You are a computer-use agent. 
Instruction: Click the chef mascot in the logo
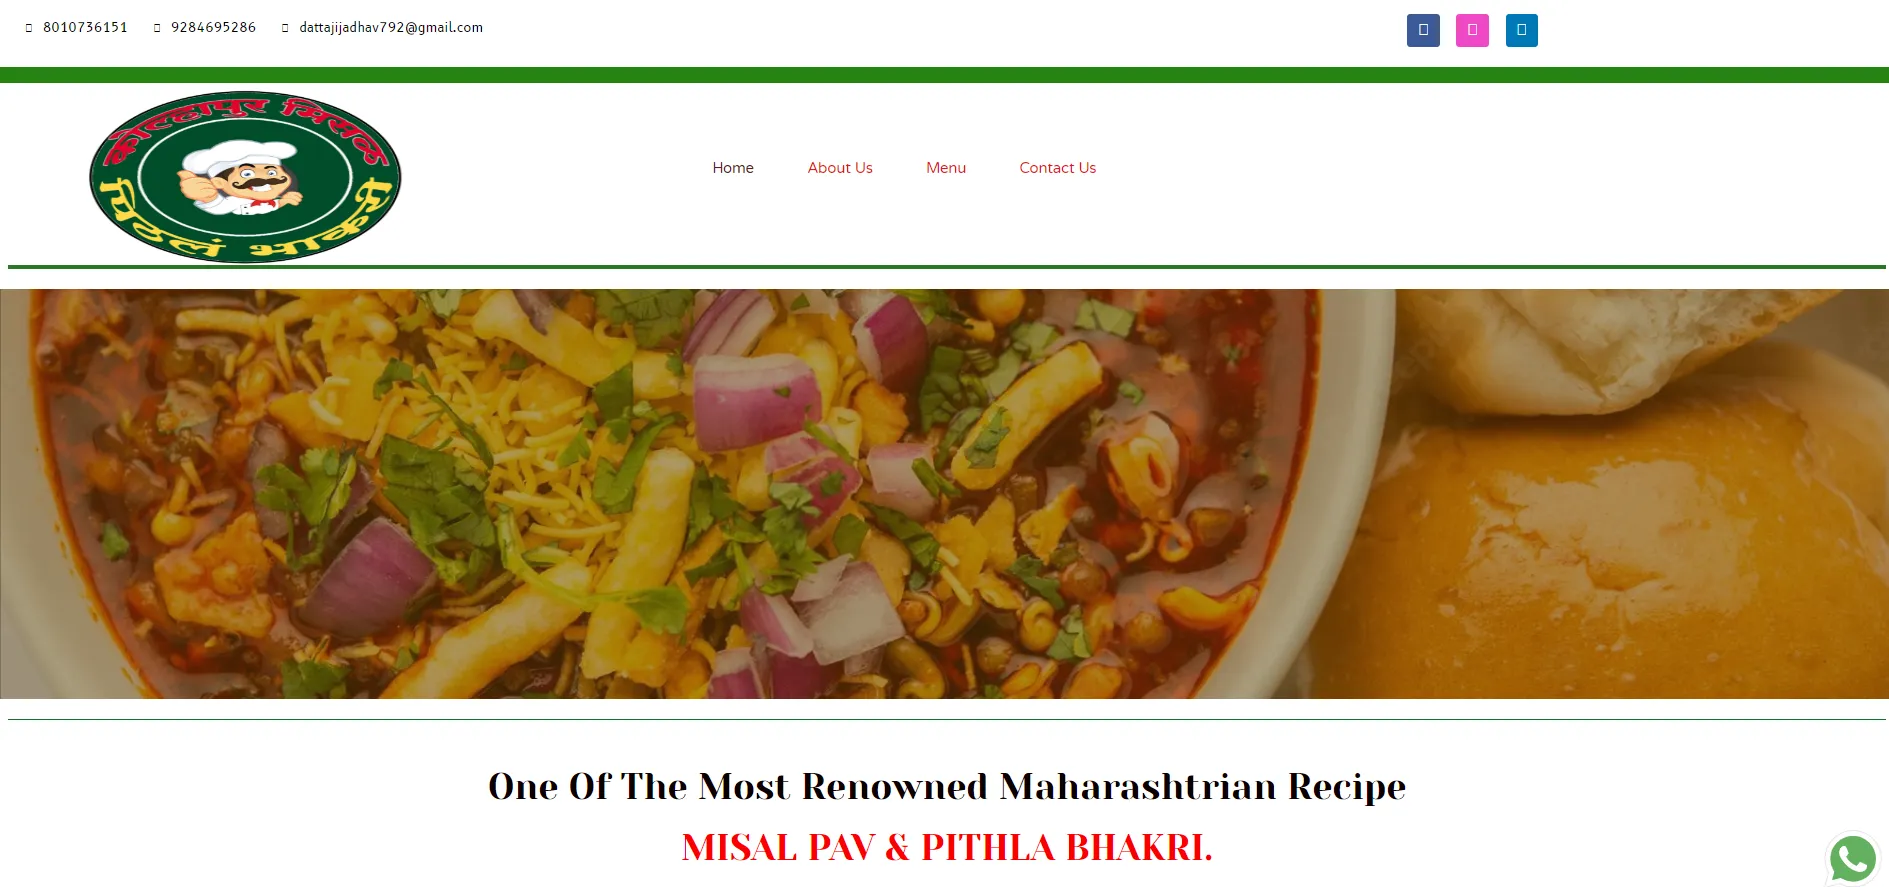(x=242, y=177)
